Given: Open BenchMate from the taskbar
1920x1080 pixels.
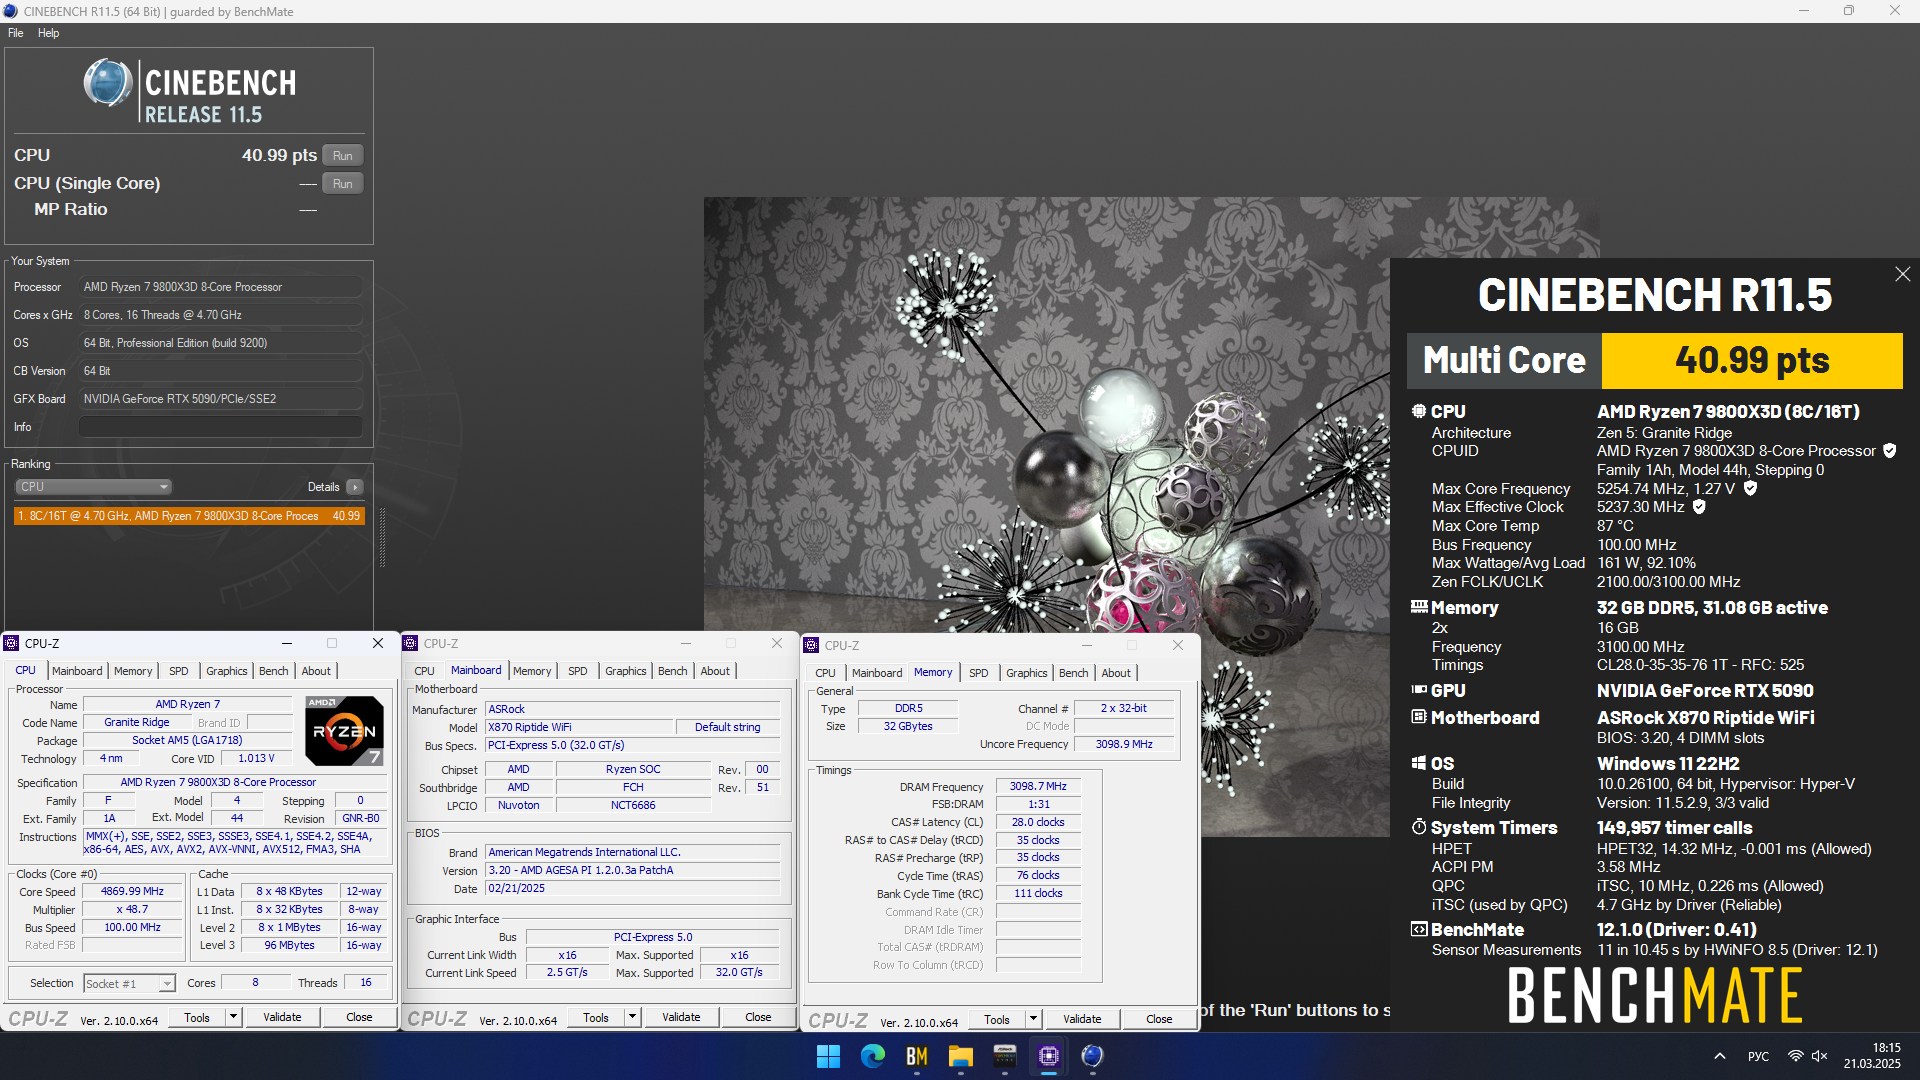Looking at the screenshot, I should point(916,1056).
